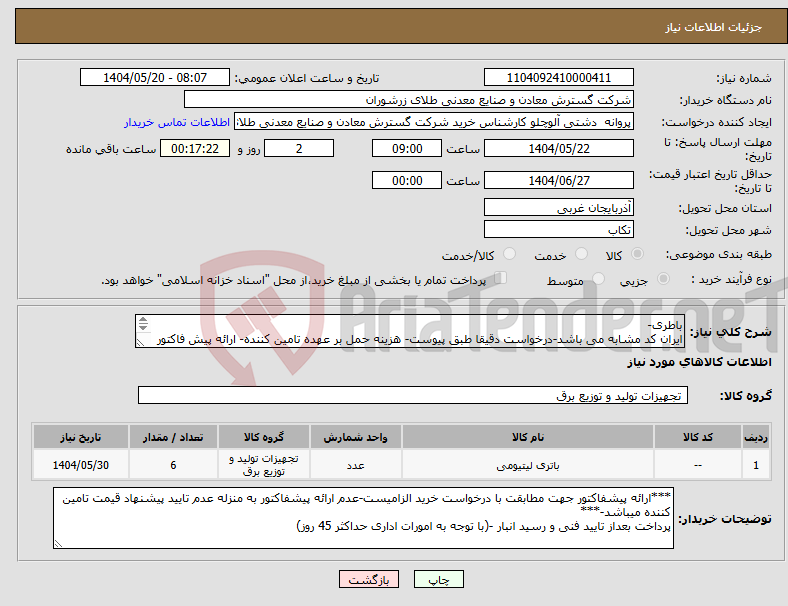
Task: Click buyer name field شرکت گسترش معادن
Action: tap(409, 99)
